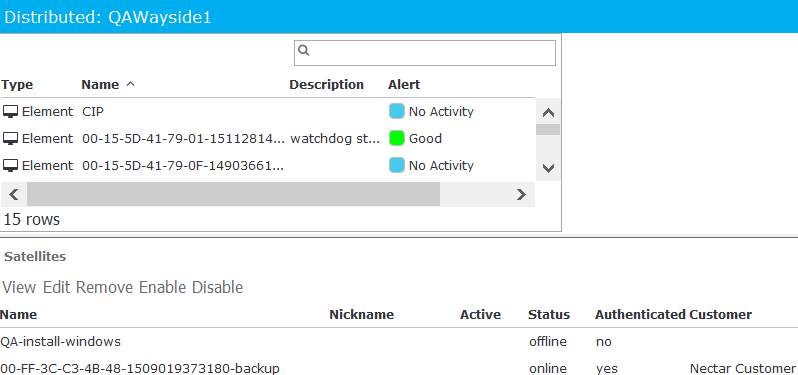Click the Nickname column header

tap(361, 314)
